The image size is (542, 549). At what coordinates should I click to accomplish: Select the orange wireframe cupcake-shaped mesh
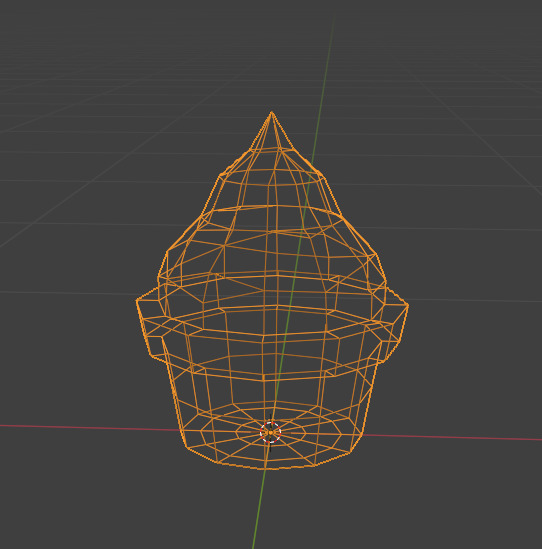[x=272, y=290]
